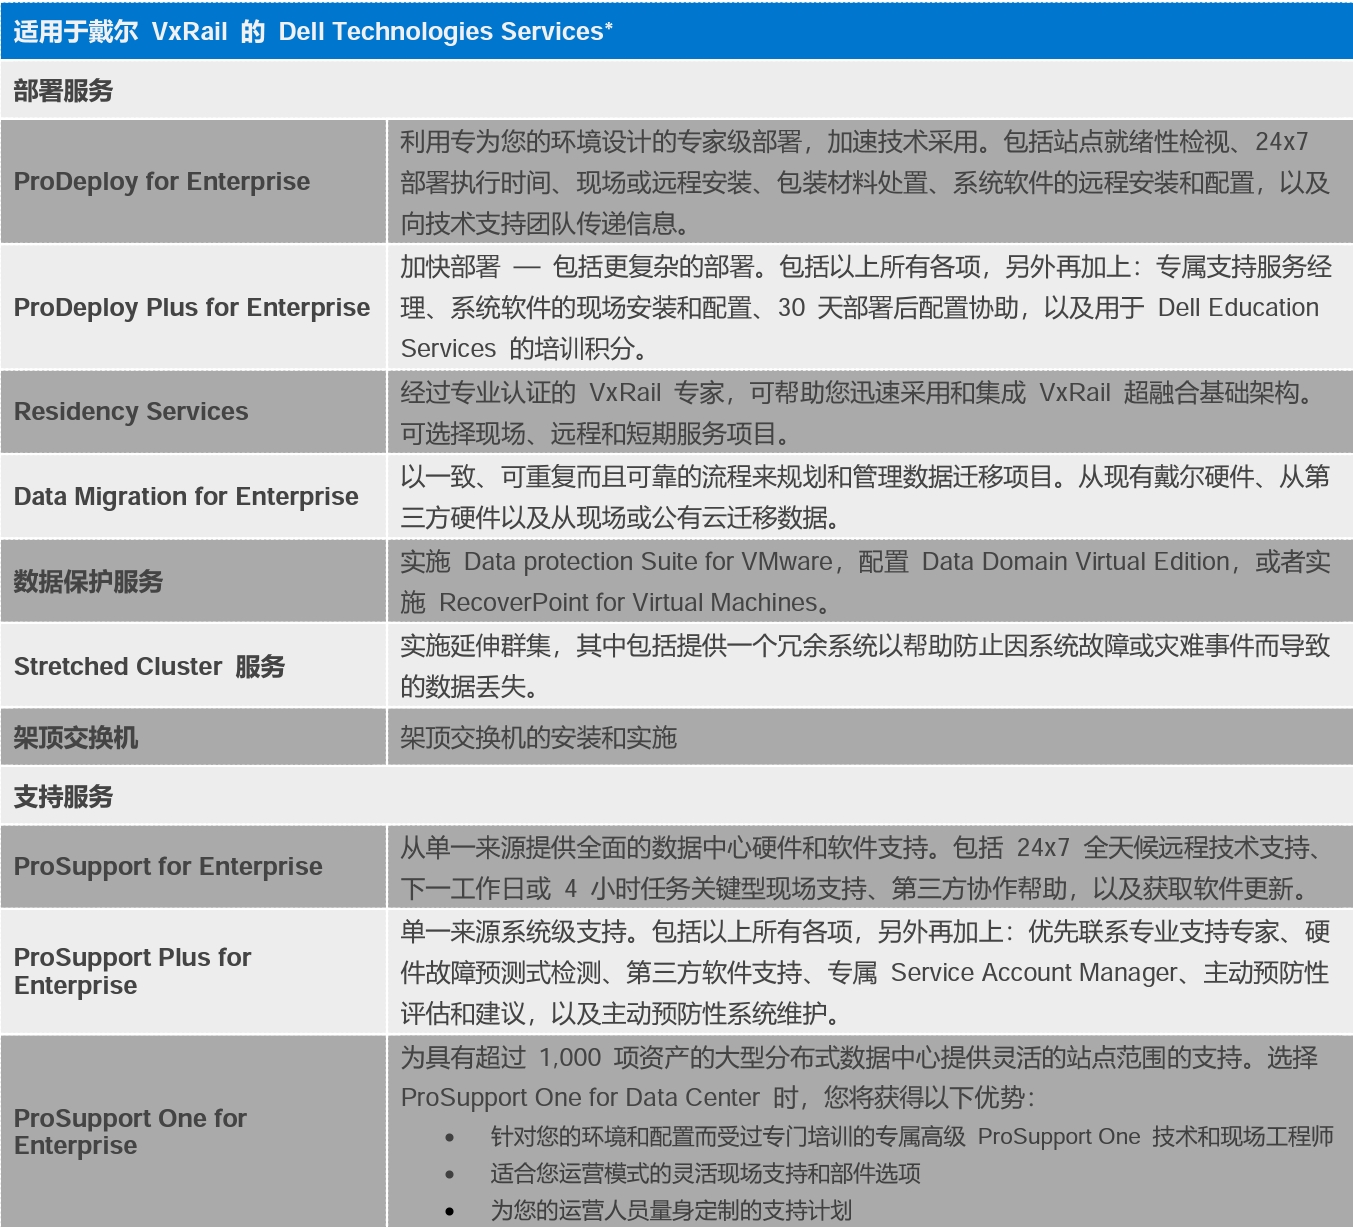
Task: Click the ProSupport Plus for Enterprise label
Action: tap(132, 971)
